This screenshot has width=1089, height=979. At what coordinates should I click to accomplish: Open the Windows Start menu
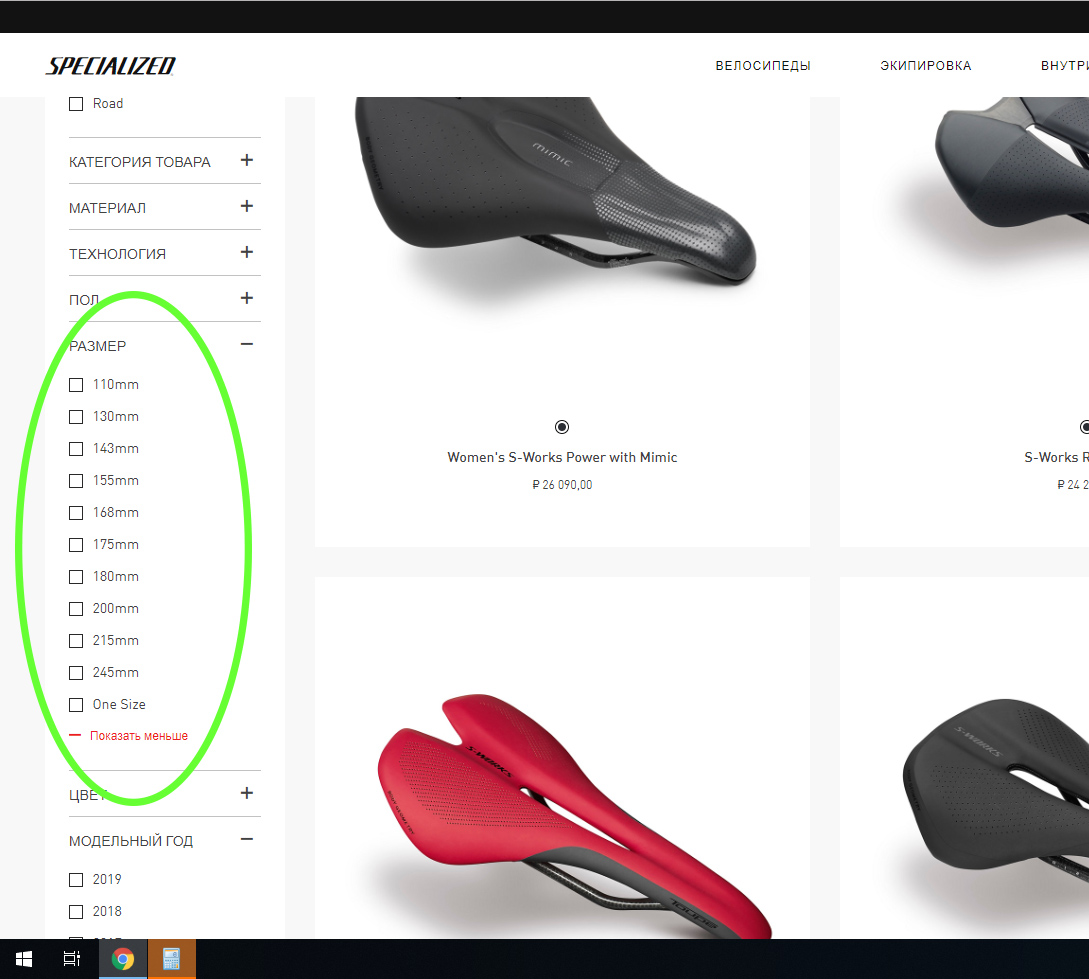[23, 959]
